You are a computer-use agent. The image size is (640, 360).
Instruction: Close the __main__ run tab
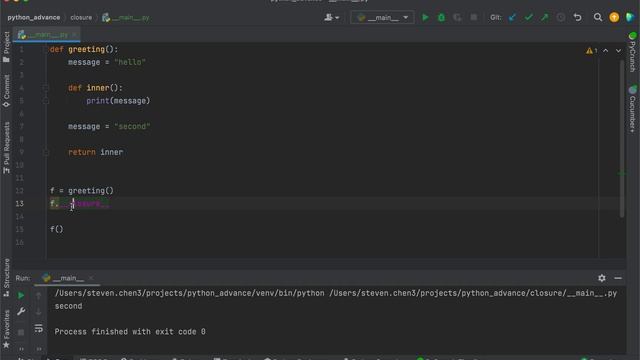tap(91, 278)
